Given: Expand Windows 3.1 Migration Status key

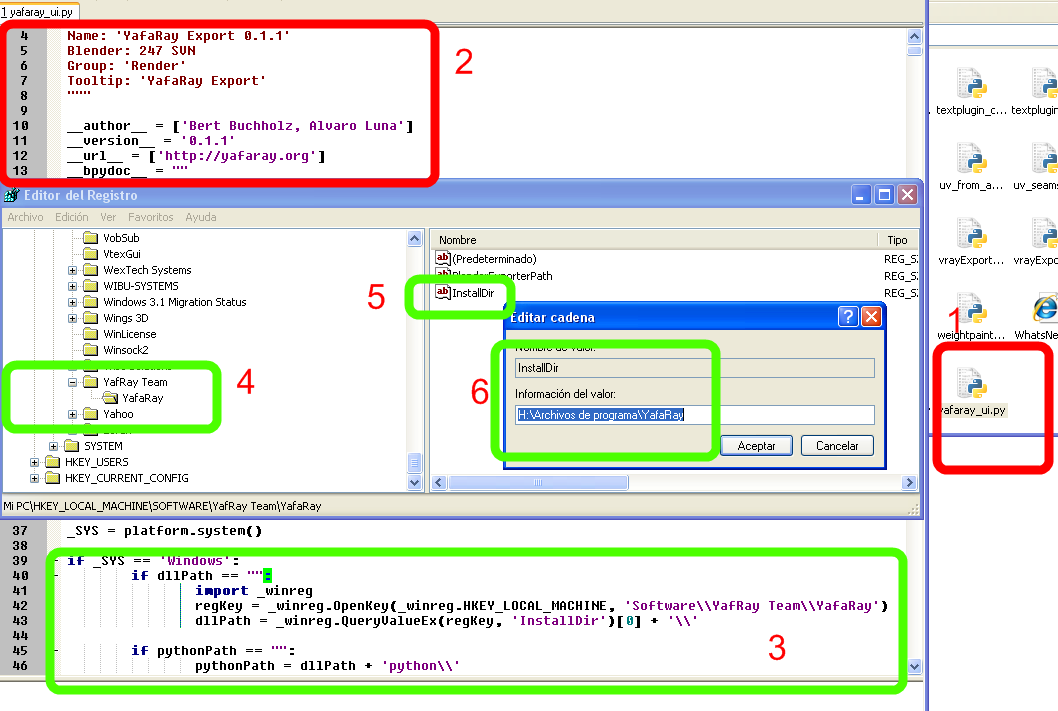Looking at the screenshot, I should tap(72, 302).
